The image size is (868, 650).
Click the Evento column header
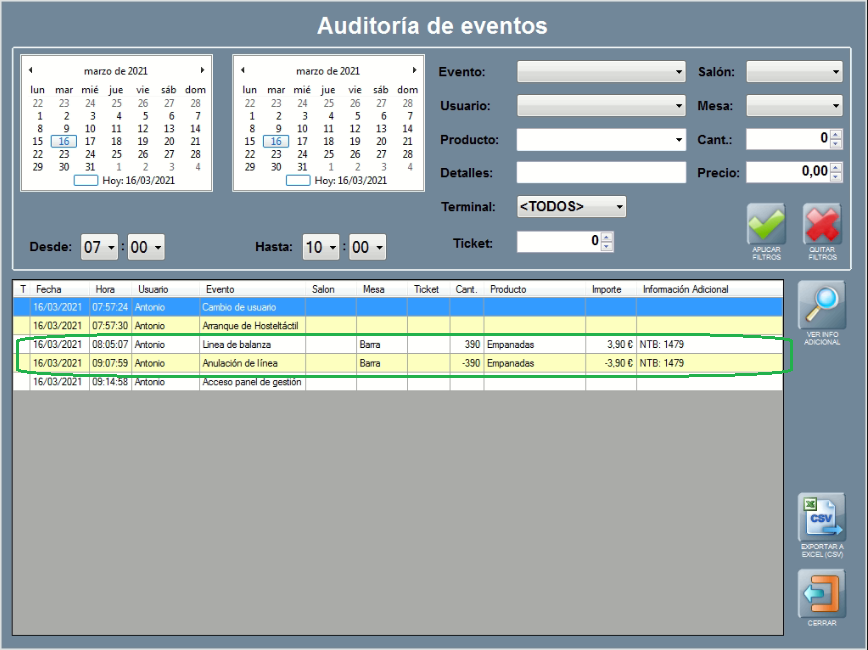tap(252, 289)
